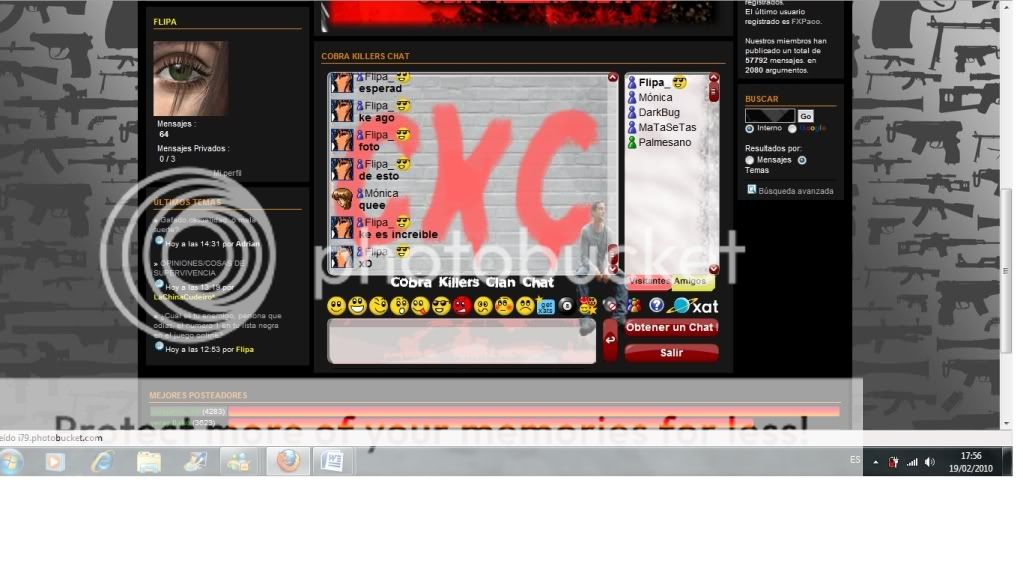This screenshot has width=1023, height=575.
Task: Open the Flipa poster link at 12:53
Action: click(245, 349)
